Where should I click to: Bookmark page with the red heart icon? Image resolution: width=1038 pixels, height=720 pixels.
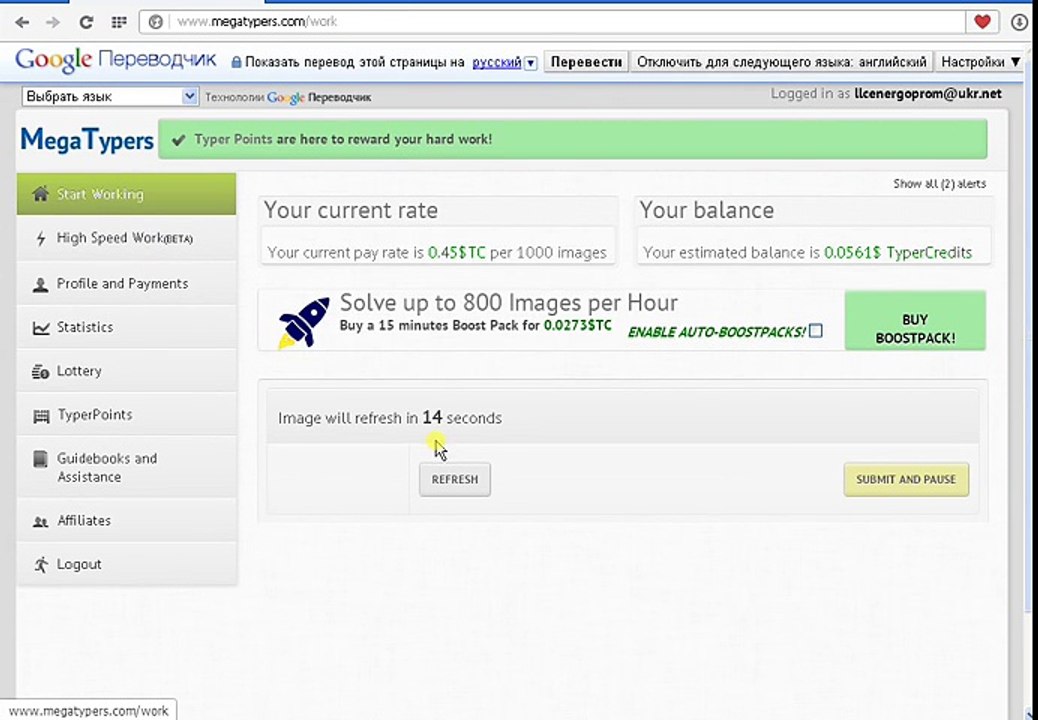[982, 22]
